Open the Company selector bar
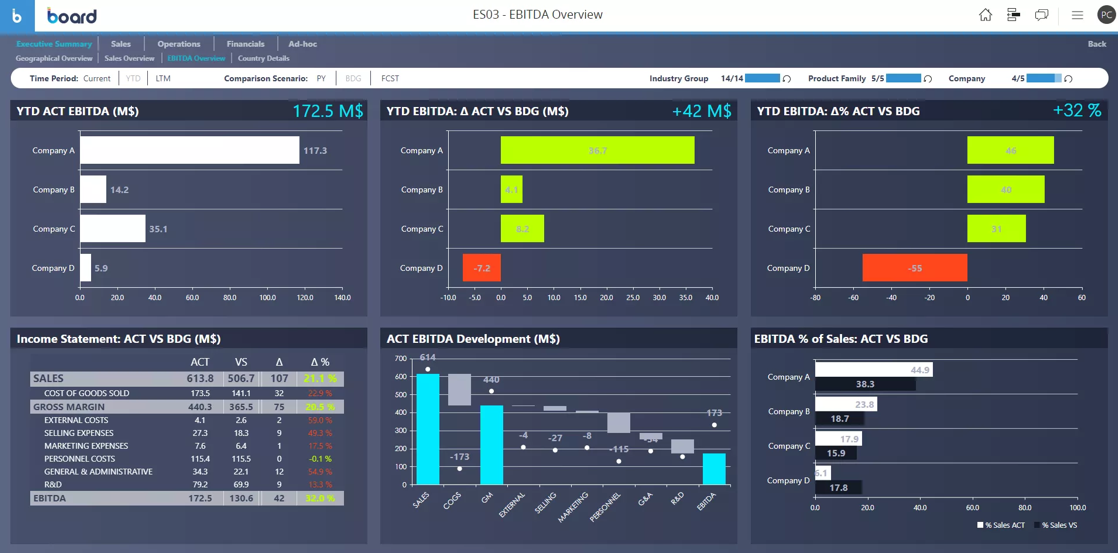Image resolution: width=1118 pixels, height=553 pixels. tap(1043, 78)
